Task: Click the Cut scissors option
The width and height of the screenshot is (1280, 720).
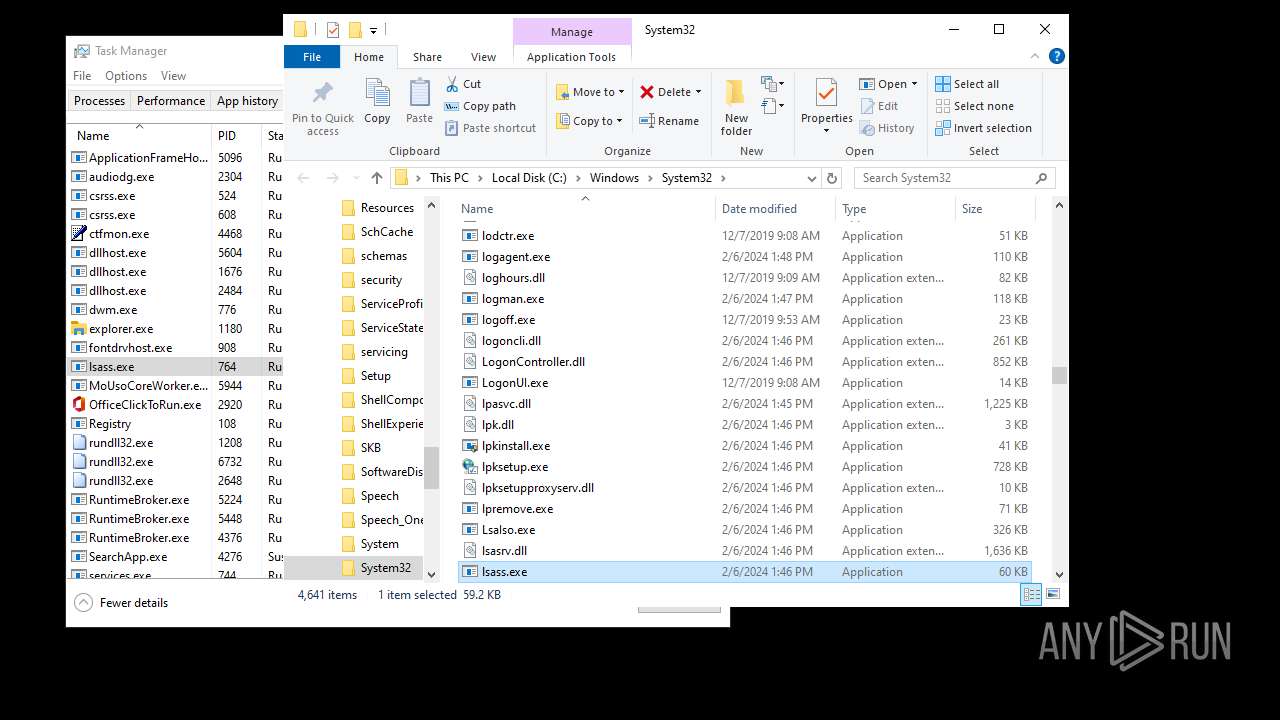Action: pyautogui.click(x=463, y=84)
